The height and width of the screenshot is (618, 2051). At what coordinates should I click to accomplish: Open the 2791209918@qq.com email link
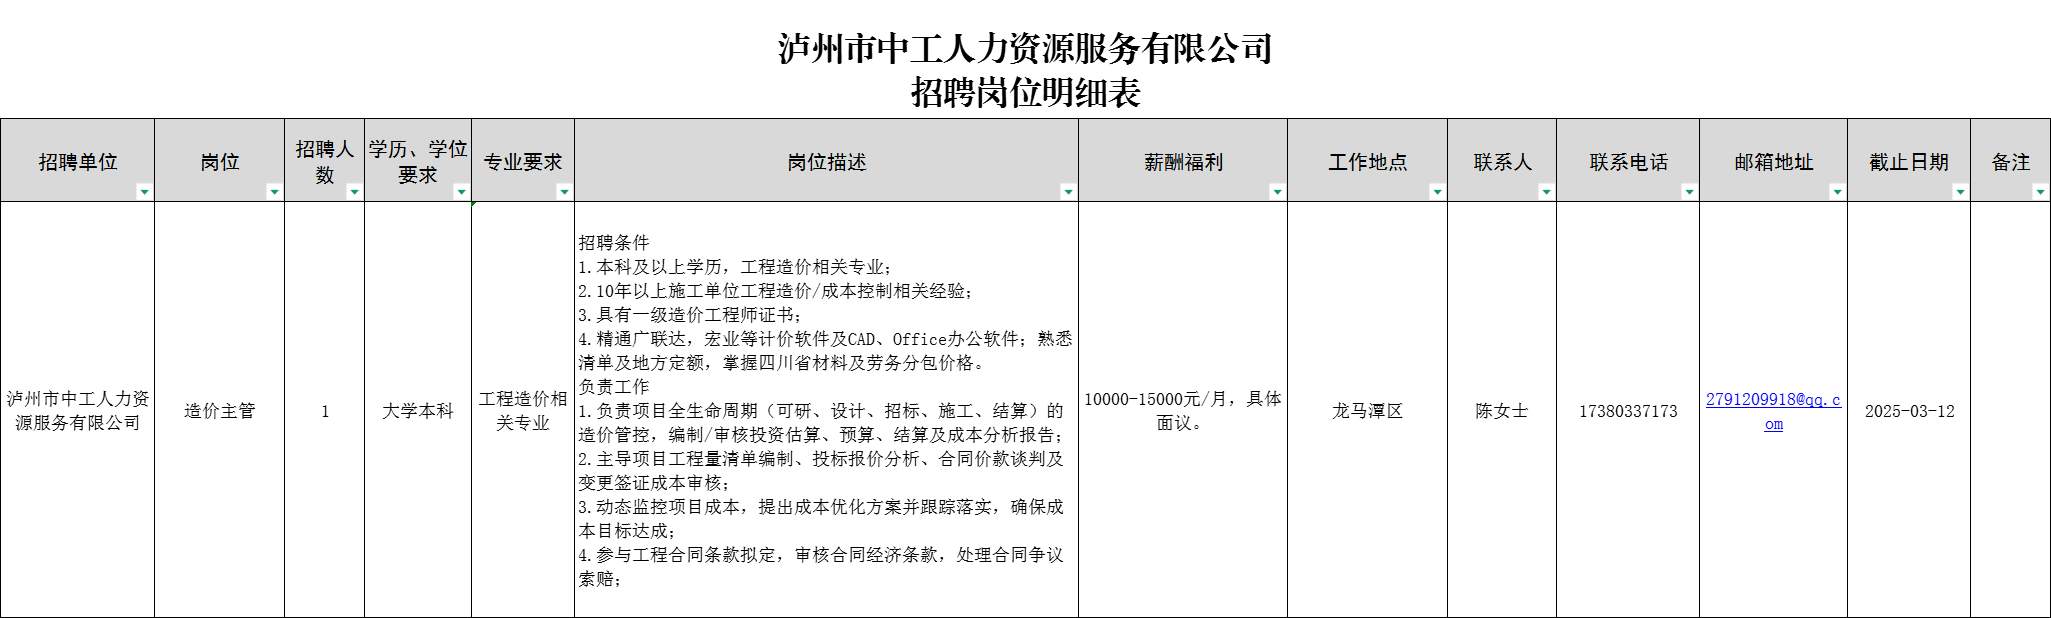(1772, 400)
